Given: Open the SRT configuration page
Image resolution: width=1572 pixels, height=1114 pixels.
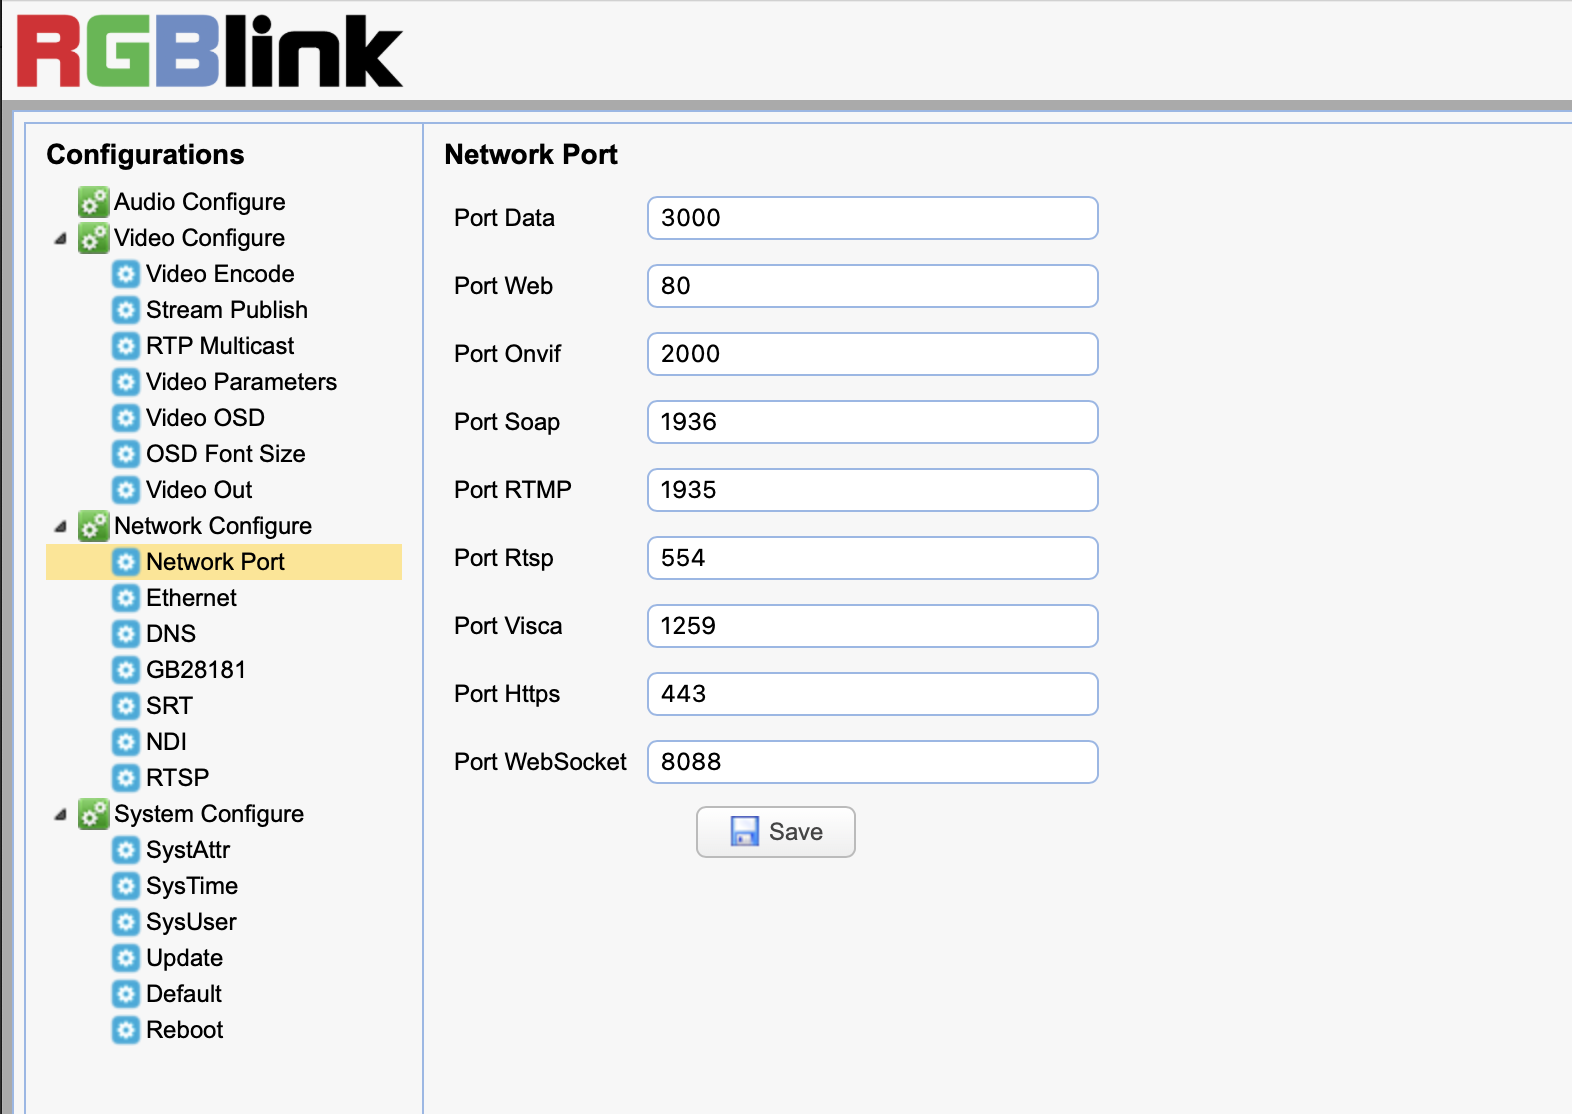Looking at the screenshot, I should point(169,706).
